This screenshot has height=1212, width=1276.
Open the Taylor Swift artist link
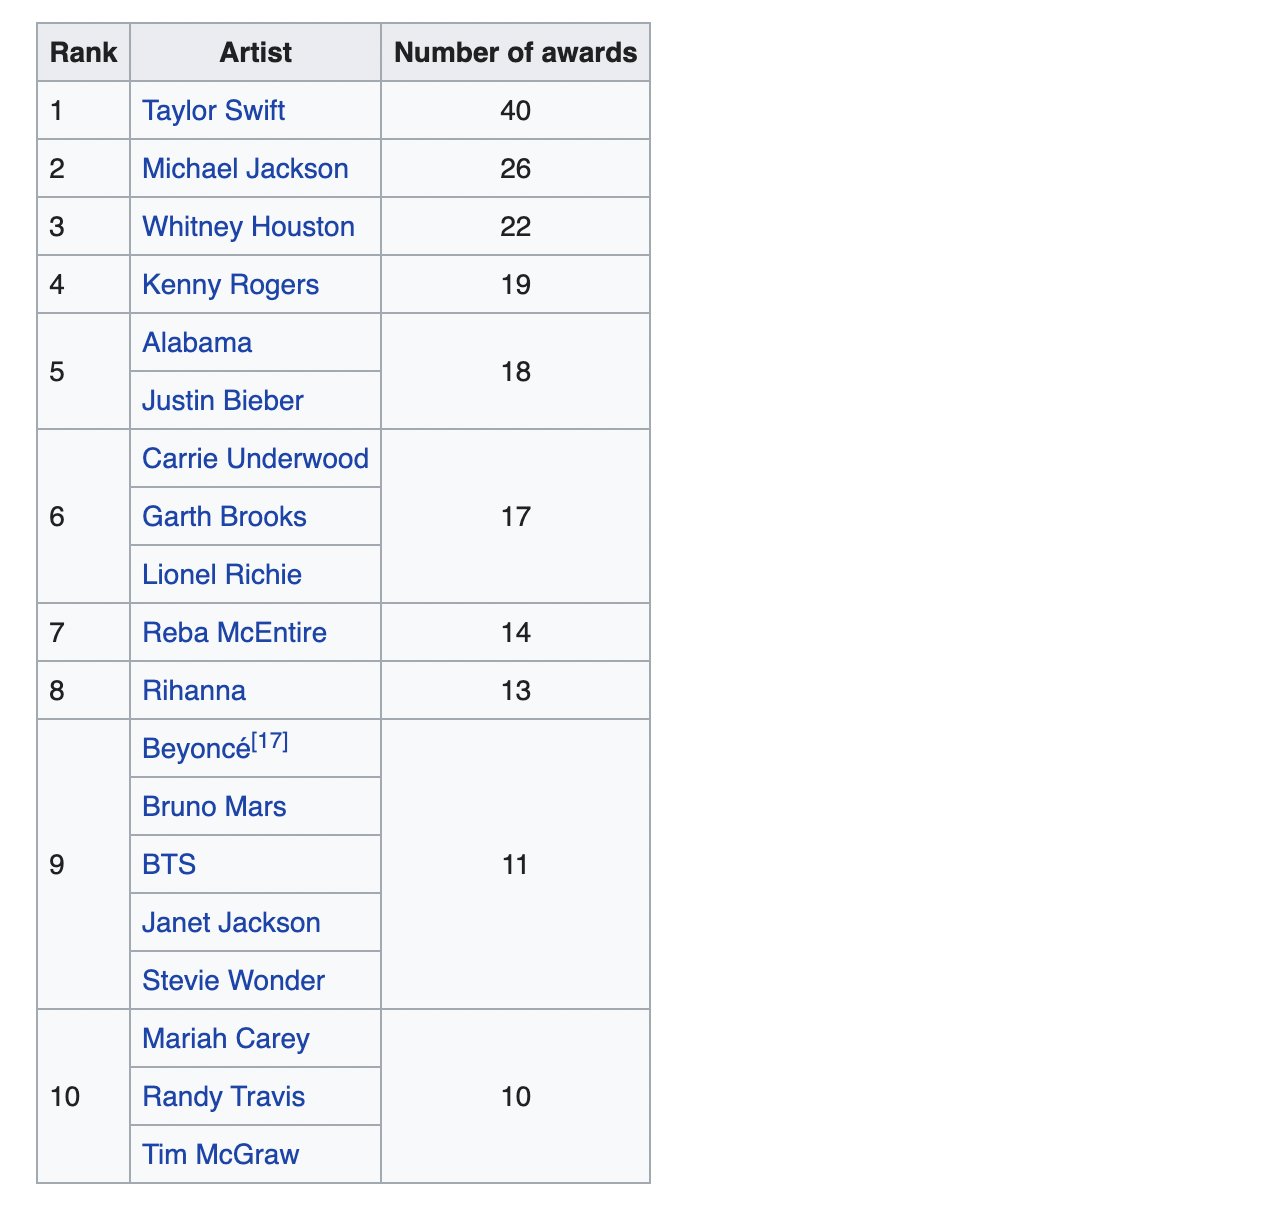point(213,111)
